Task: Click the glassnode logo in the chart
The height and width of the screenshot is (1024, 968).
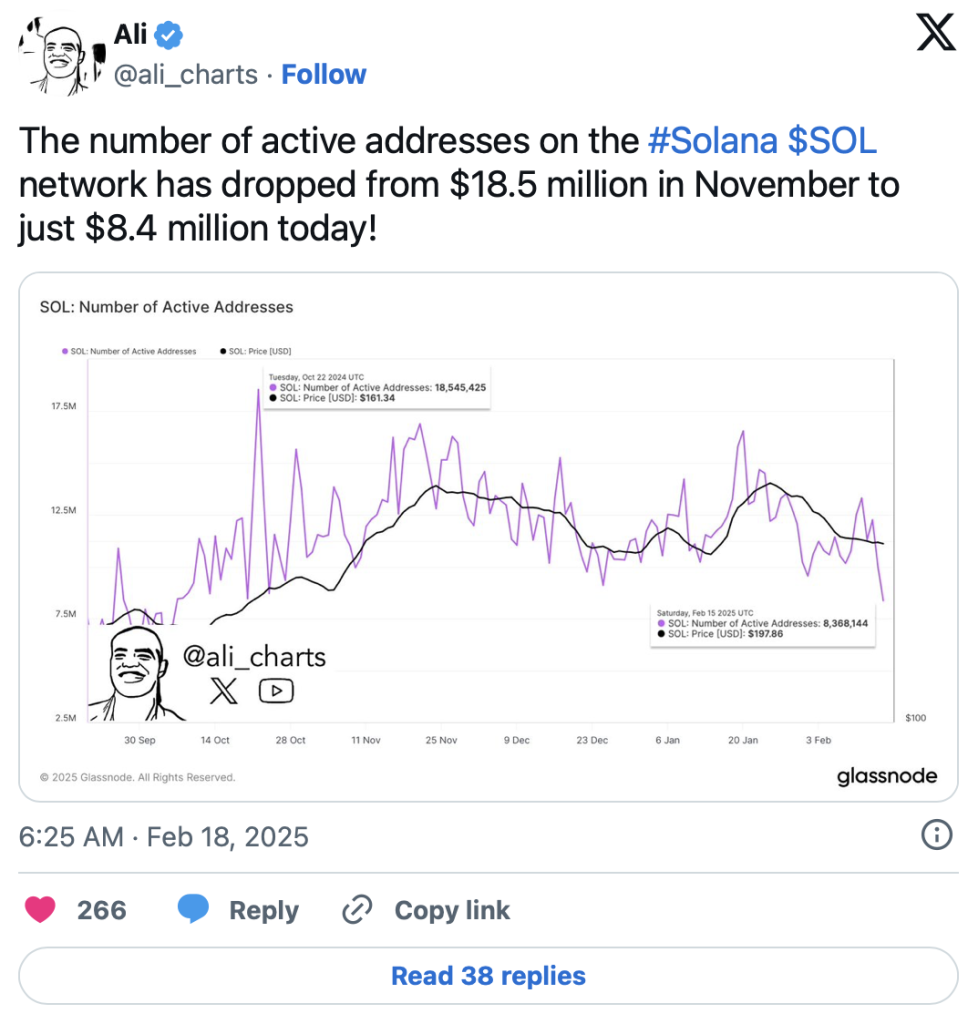Action: point(887,776)
